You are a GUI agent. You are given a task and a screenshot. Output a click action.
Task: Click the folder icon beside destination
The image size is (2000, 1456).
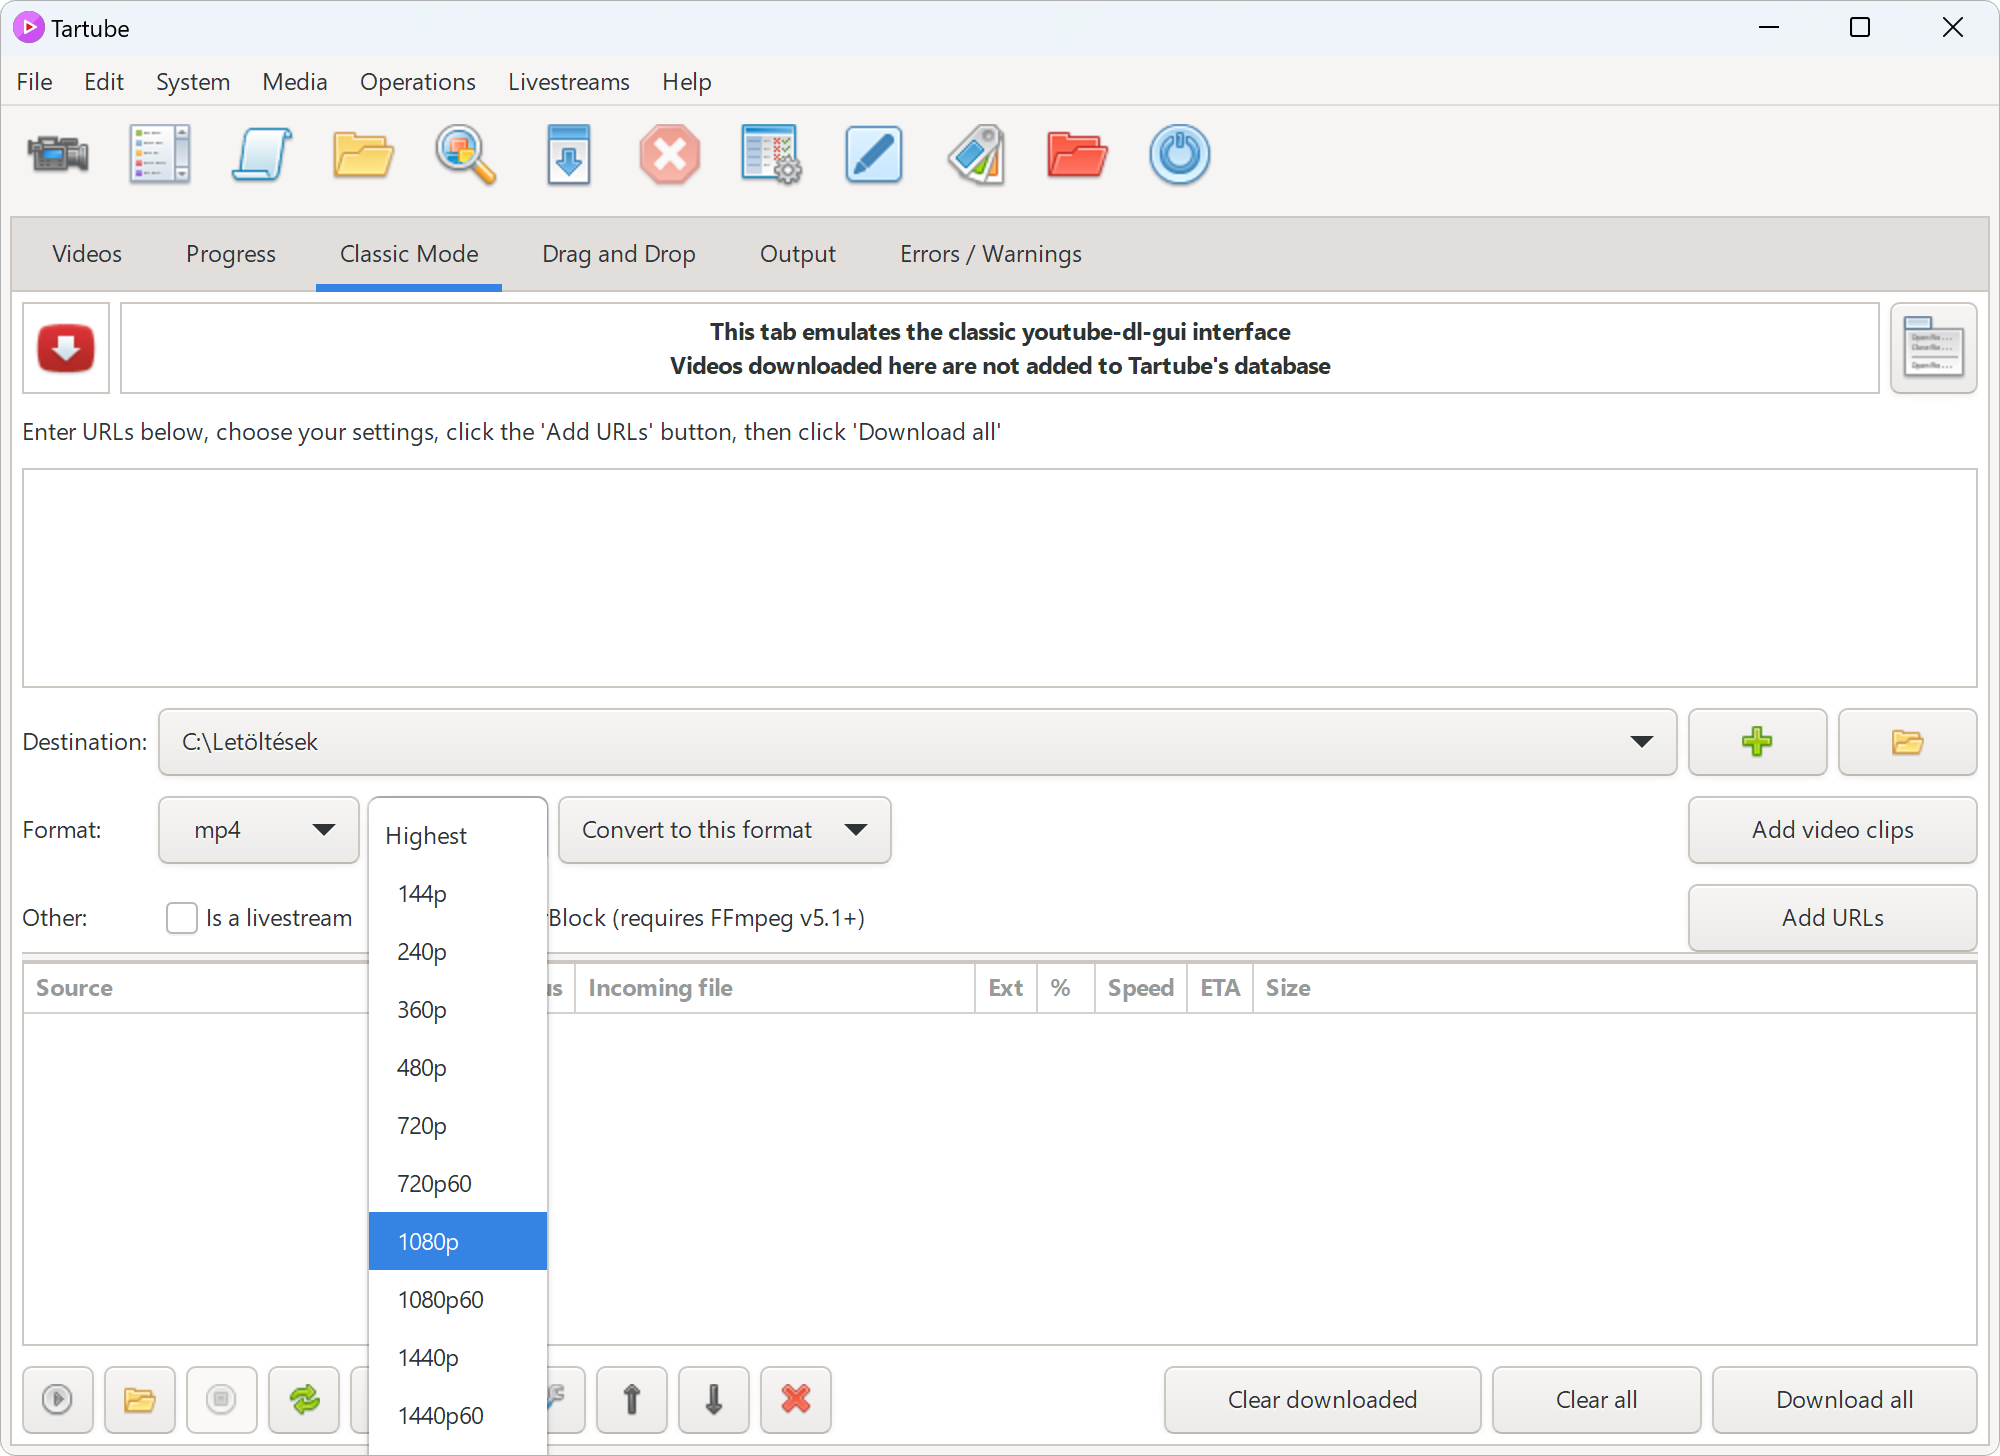coord(1907,742)
